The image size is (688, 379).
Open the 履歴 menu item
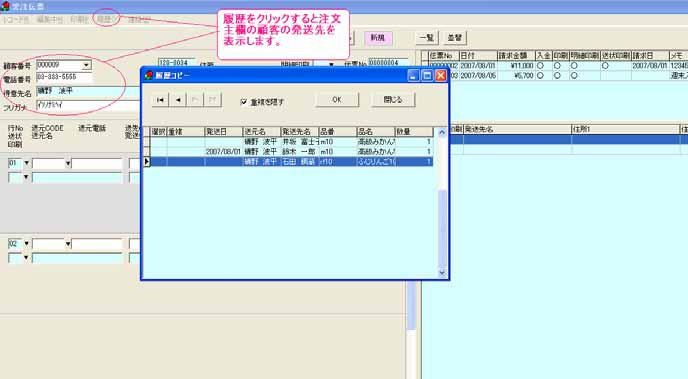(106, 19)
